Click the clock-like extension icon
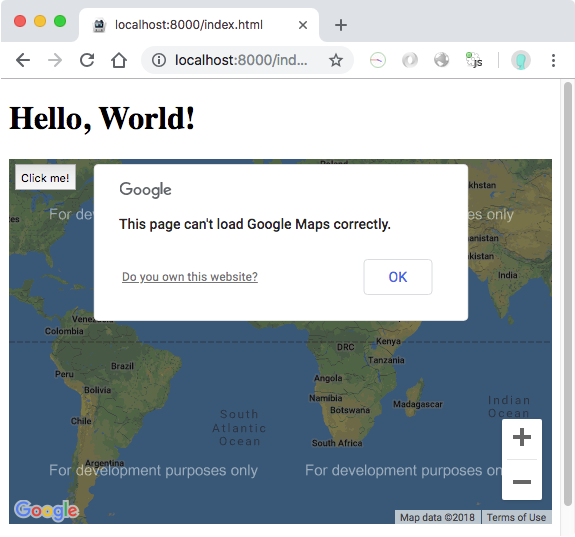 (378, 60)
